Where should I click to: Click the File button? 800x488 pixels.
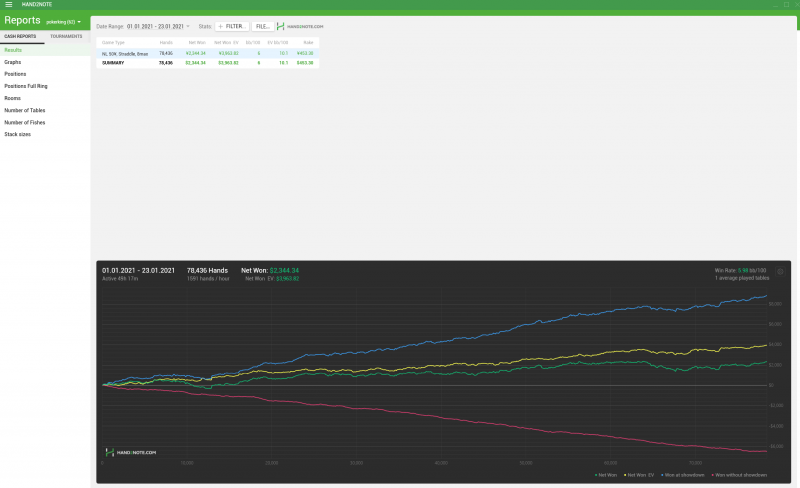pos(262,26)
